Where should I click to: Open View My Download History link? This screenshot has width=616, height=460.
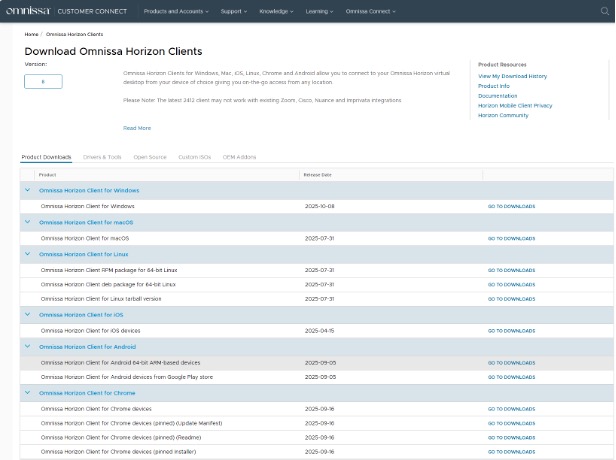(512, 76)
